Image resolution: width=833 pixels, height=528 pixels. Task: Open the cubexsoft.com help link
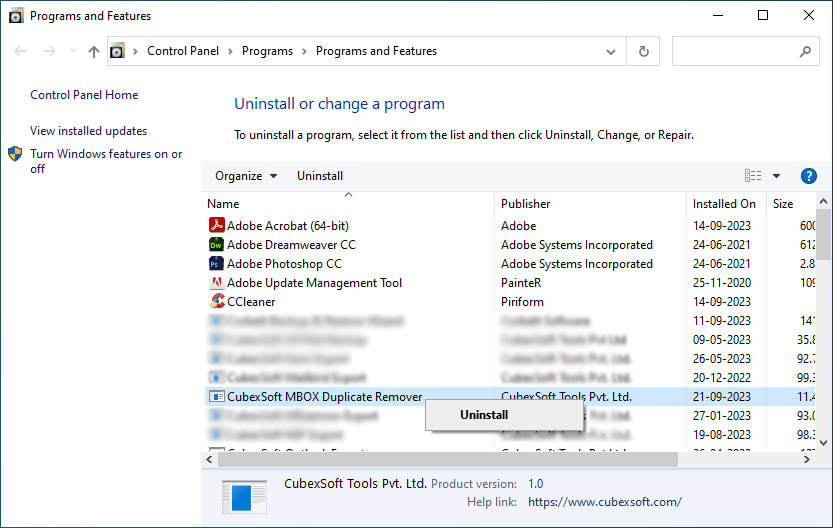click(605, 502)
